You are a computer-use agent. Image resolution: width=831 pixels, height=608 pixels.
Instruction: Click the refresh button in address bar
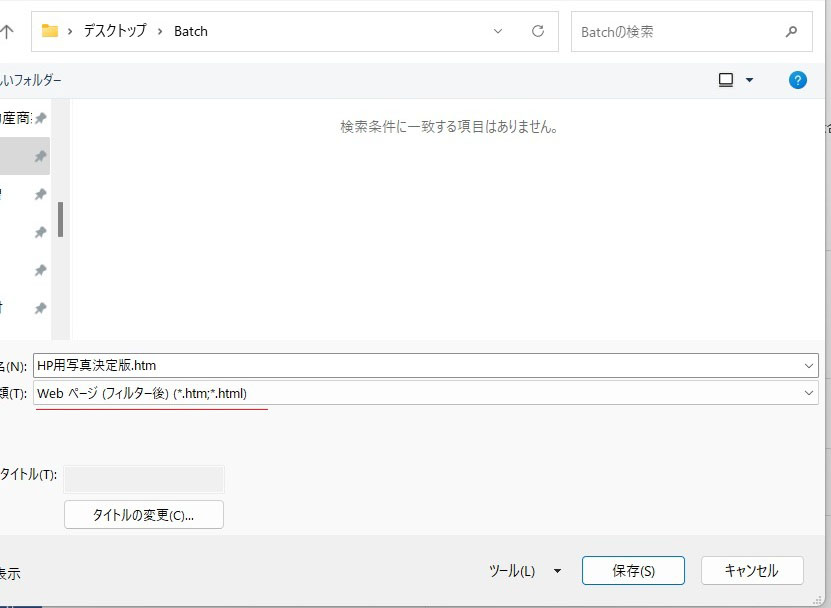pos(538,31)
